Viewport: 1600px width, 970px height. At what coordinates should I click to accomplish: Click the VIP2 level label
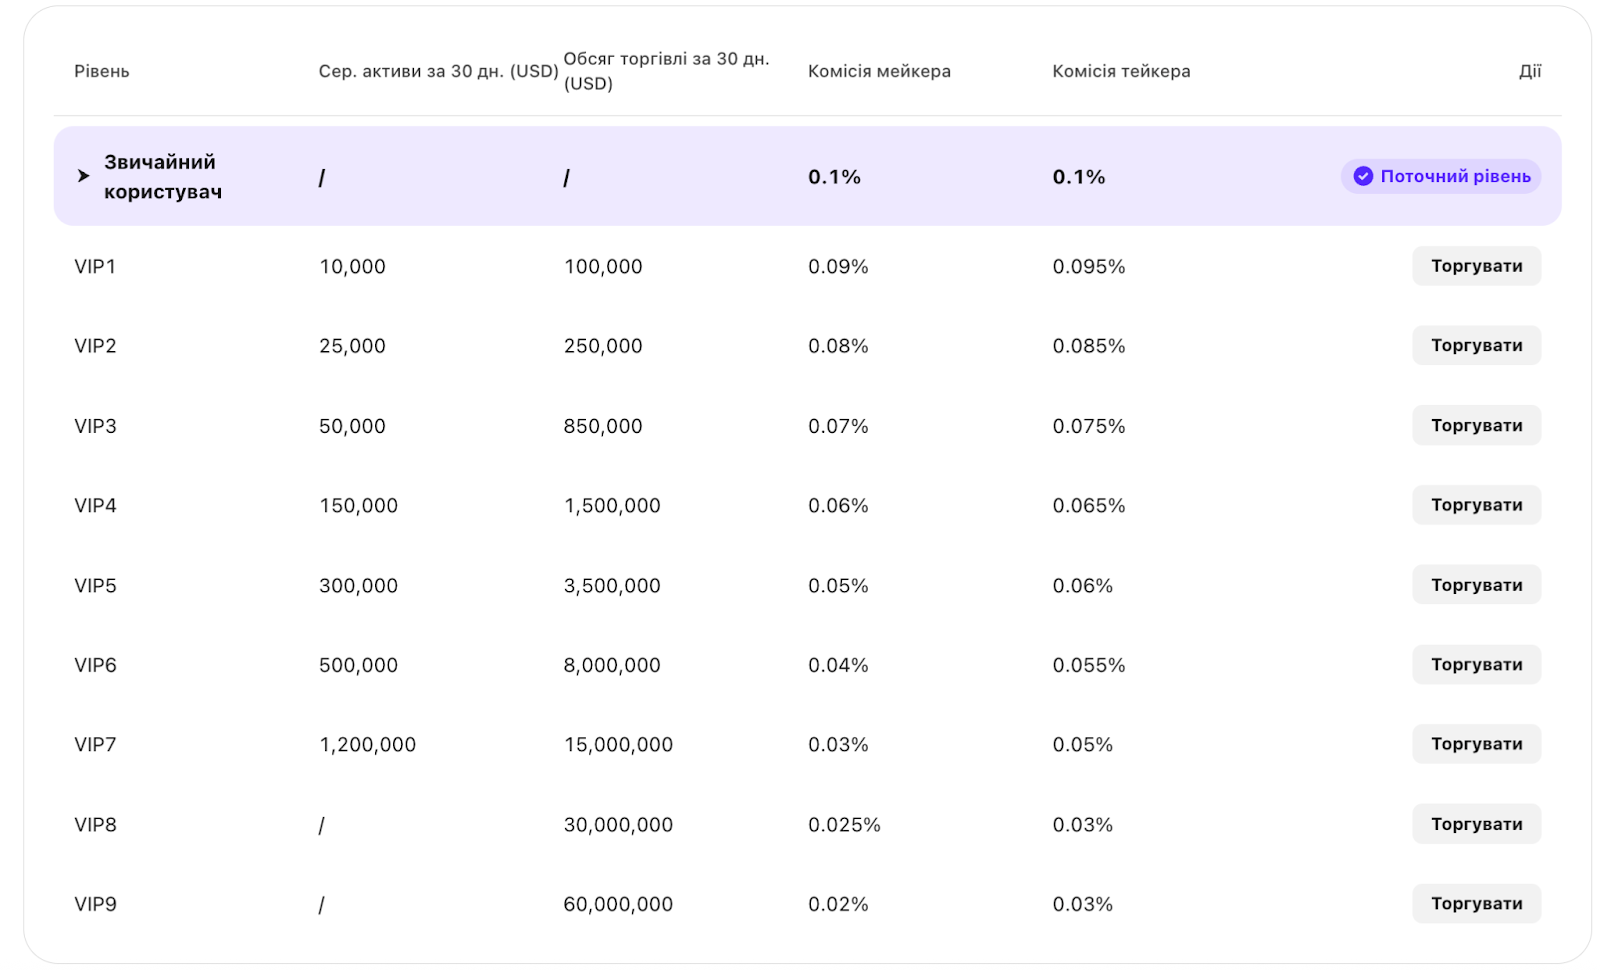(x=95, y=346)
